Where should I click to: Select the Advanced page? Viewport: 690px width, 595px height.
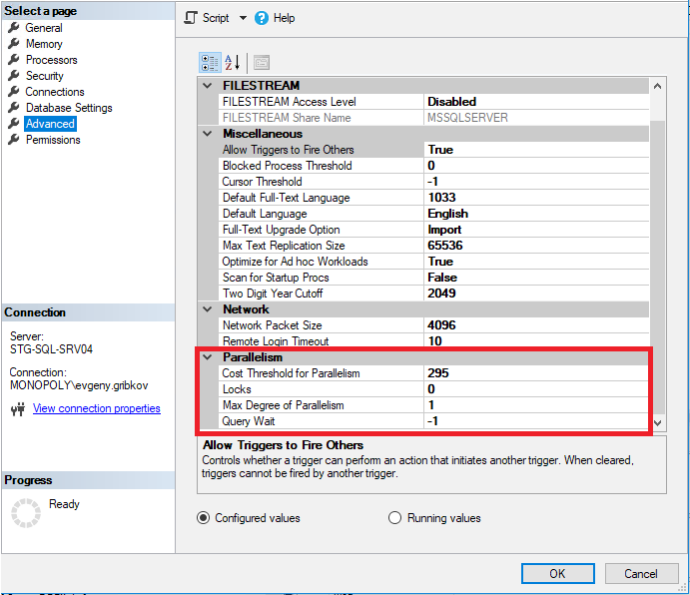coord(50,124)
